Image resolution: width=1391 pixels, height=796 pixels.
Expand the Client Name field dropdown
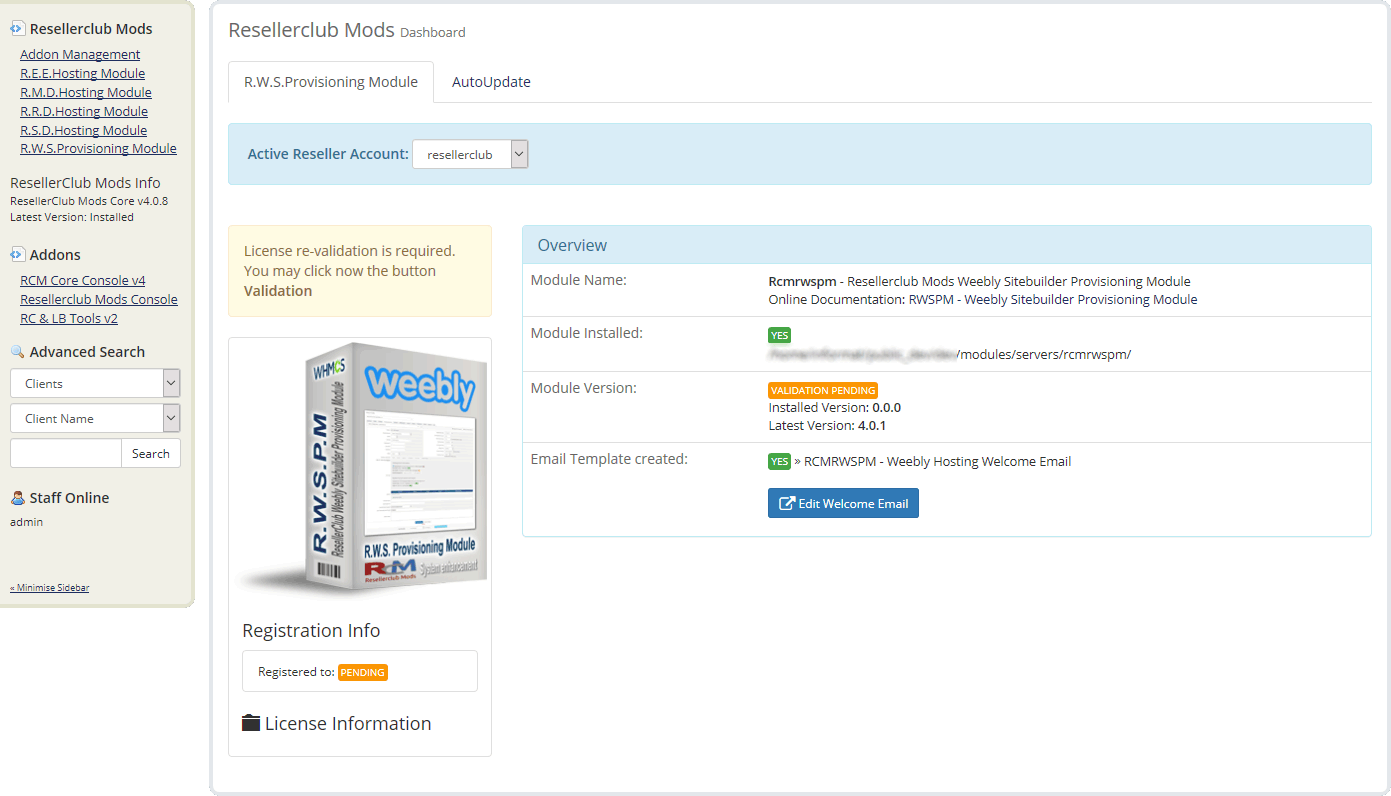point(95,418)
